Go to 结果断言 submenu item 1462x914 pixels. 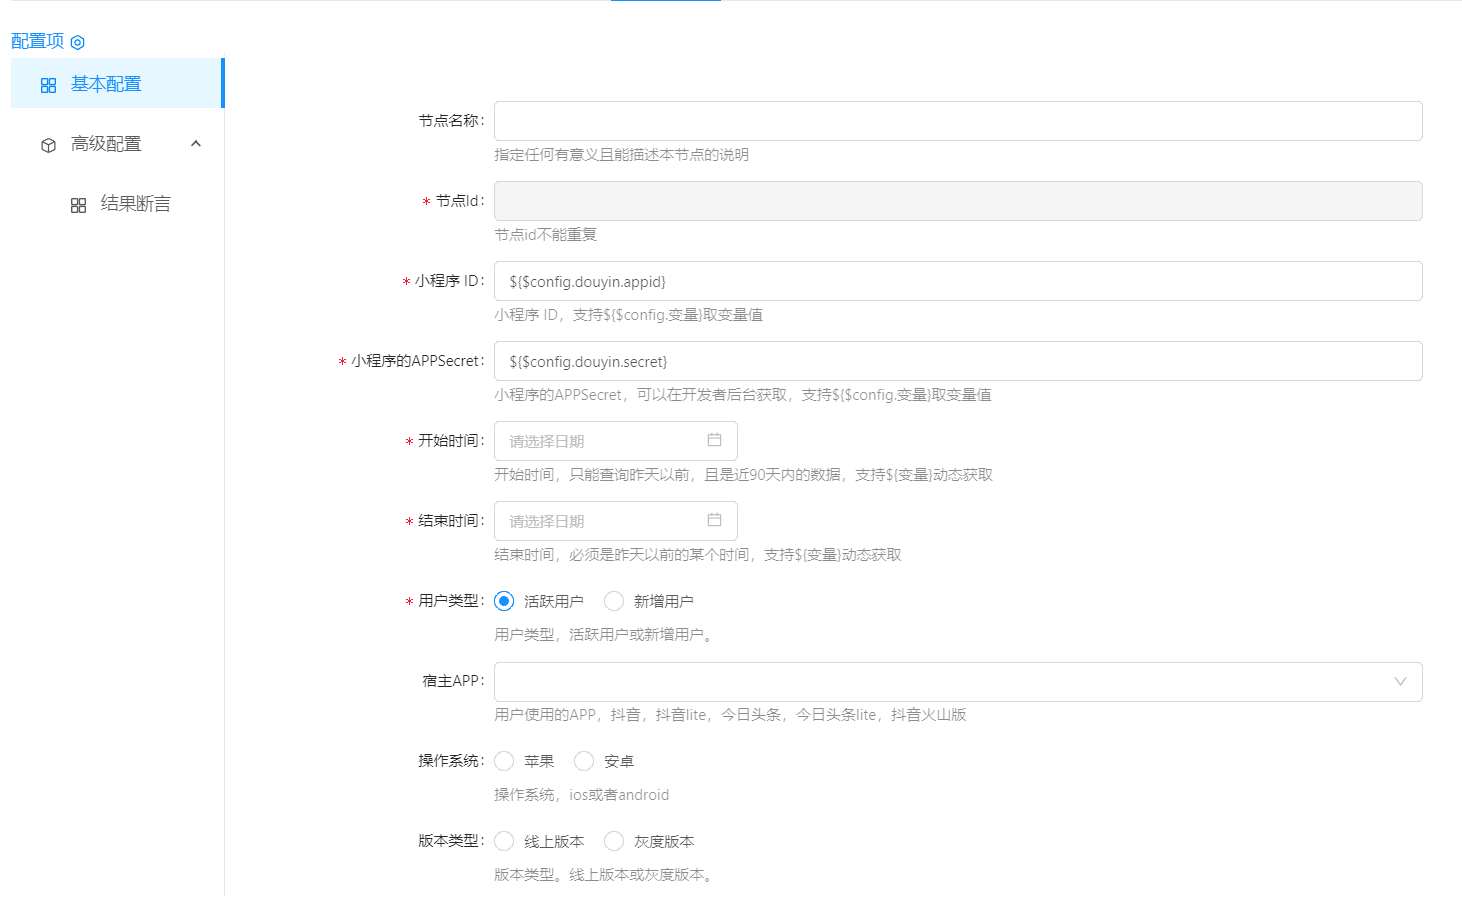[x=135, y=204]
